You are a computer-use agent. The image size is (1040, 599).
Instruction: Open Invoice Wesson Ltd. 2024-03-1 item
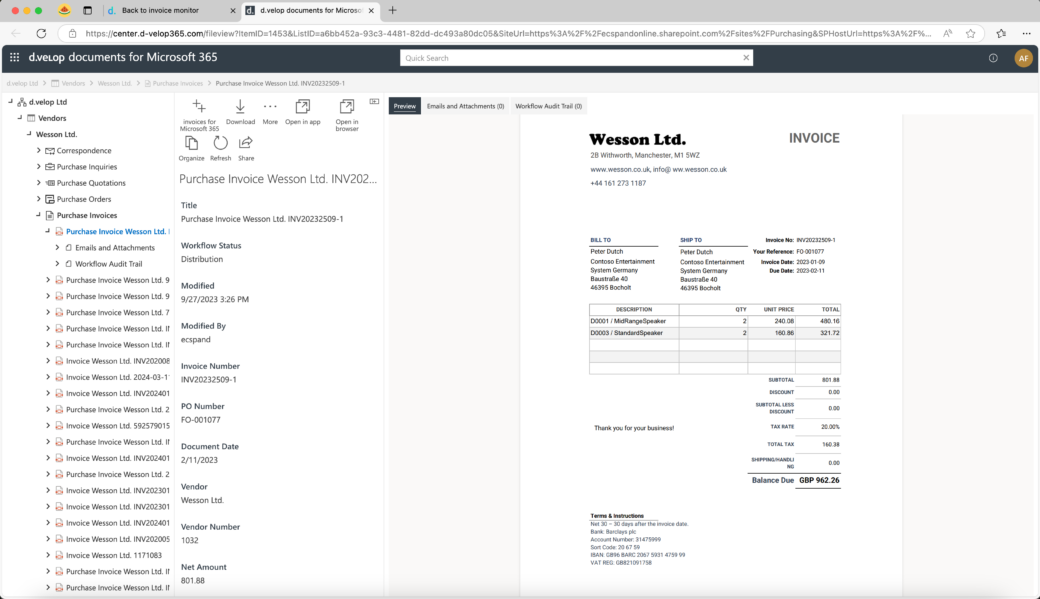tap(117, 377)
